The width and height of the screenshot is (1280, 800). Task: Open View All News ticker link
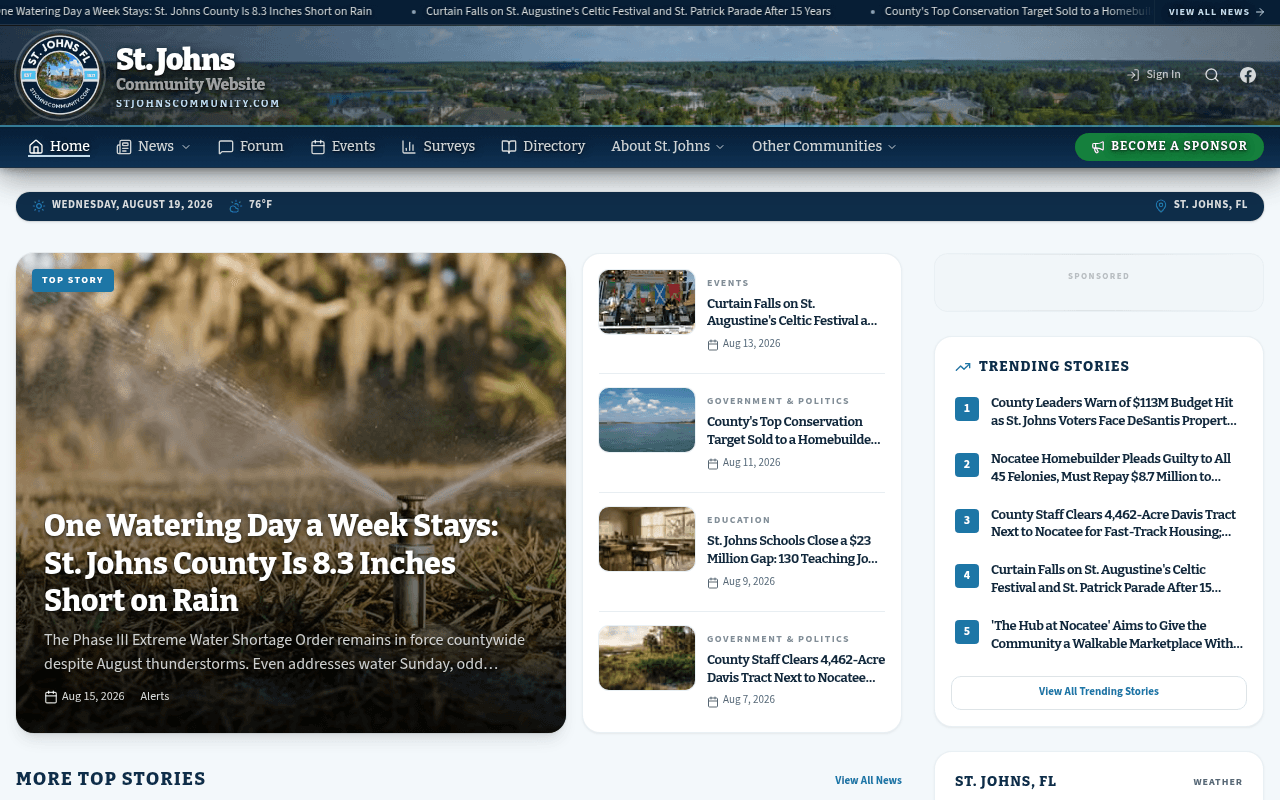(x=1217, y=12)
